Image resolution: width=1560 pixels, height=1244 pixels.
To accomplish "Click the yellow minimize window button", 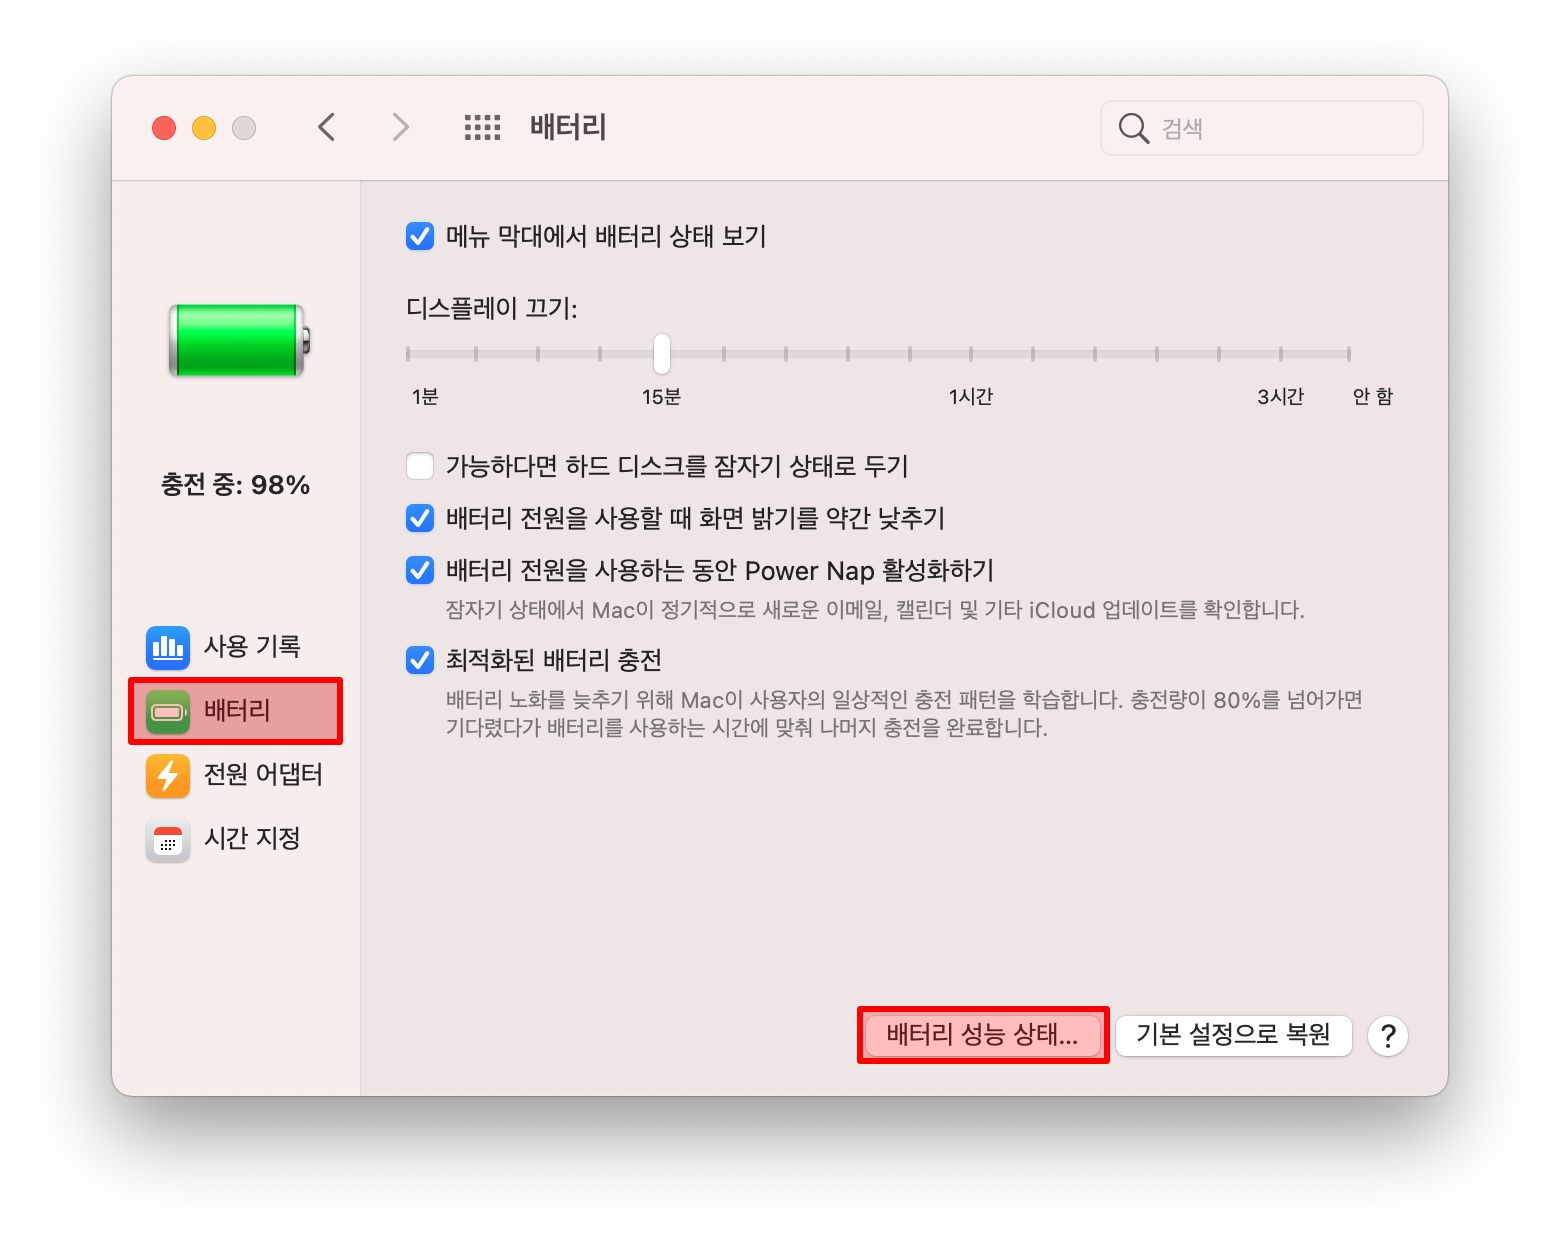I will tap(204, 128).
